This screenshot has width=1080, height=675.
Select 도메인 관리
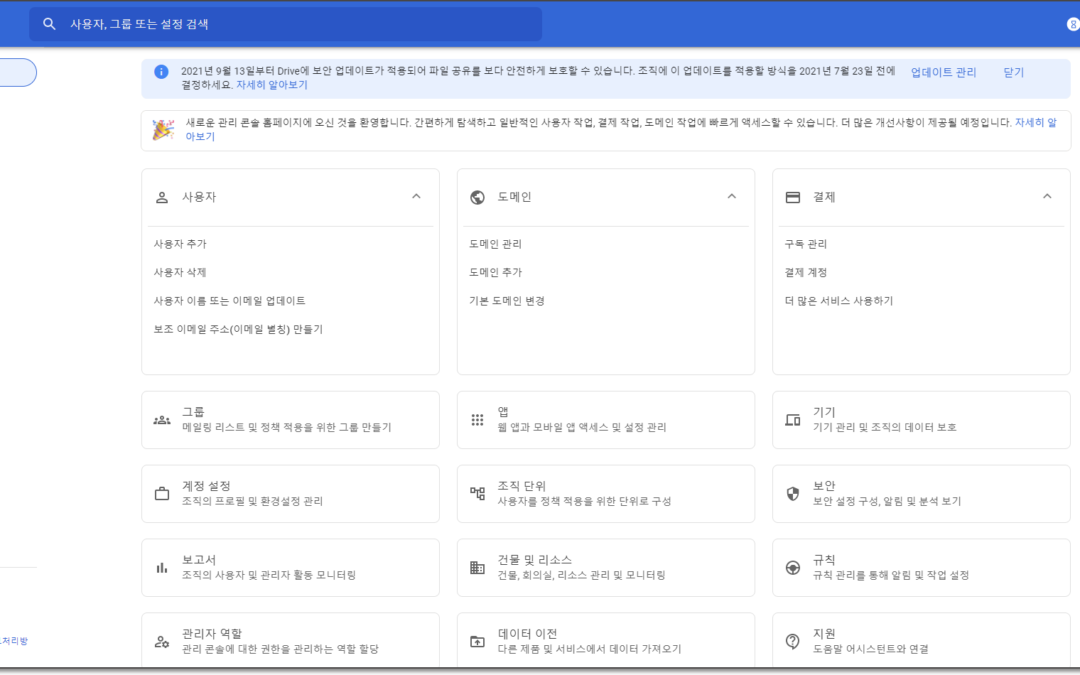(x=495, y=244)
